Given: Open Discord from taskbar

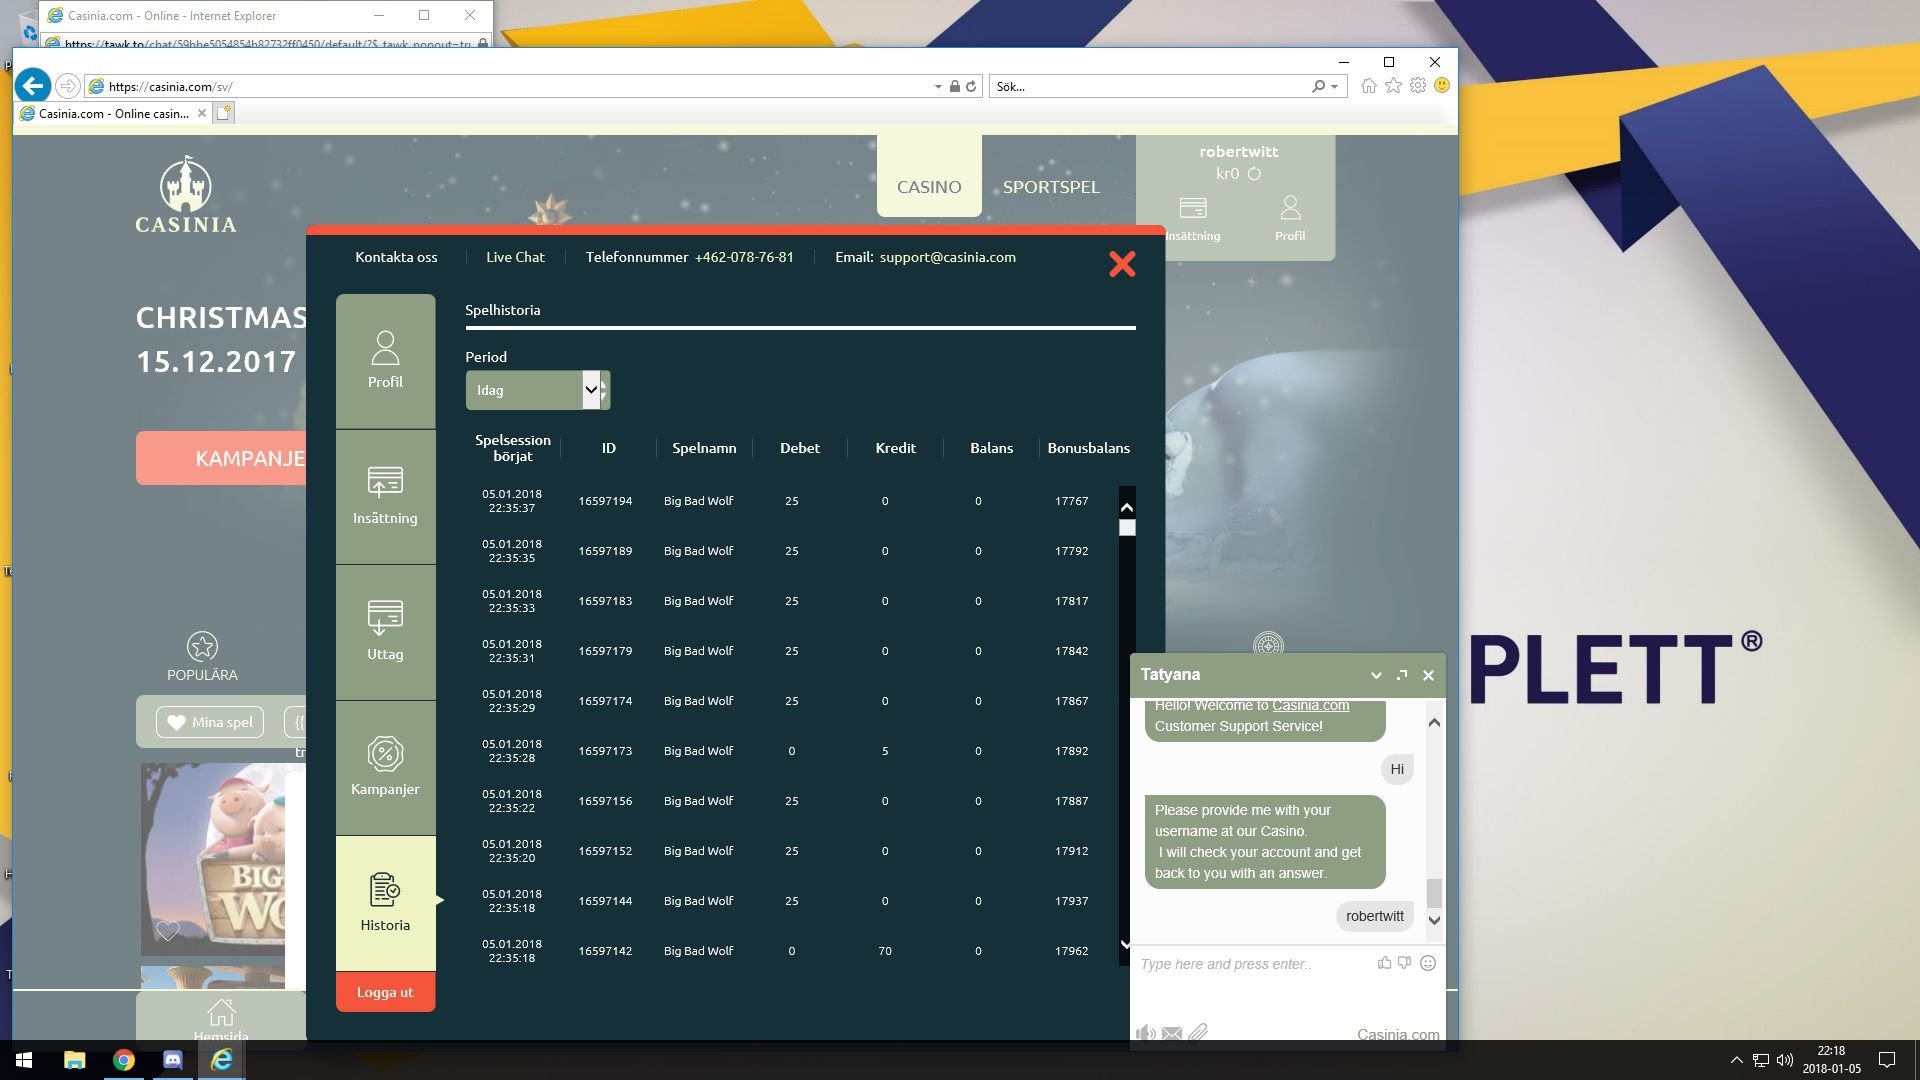Looking at the screenshot, I should 172,1060.
